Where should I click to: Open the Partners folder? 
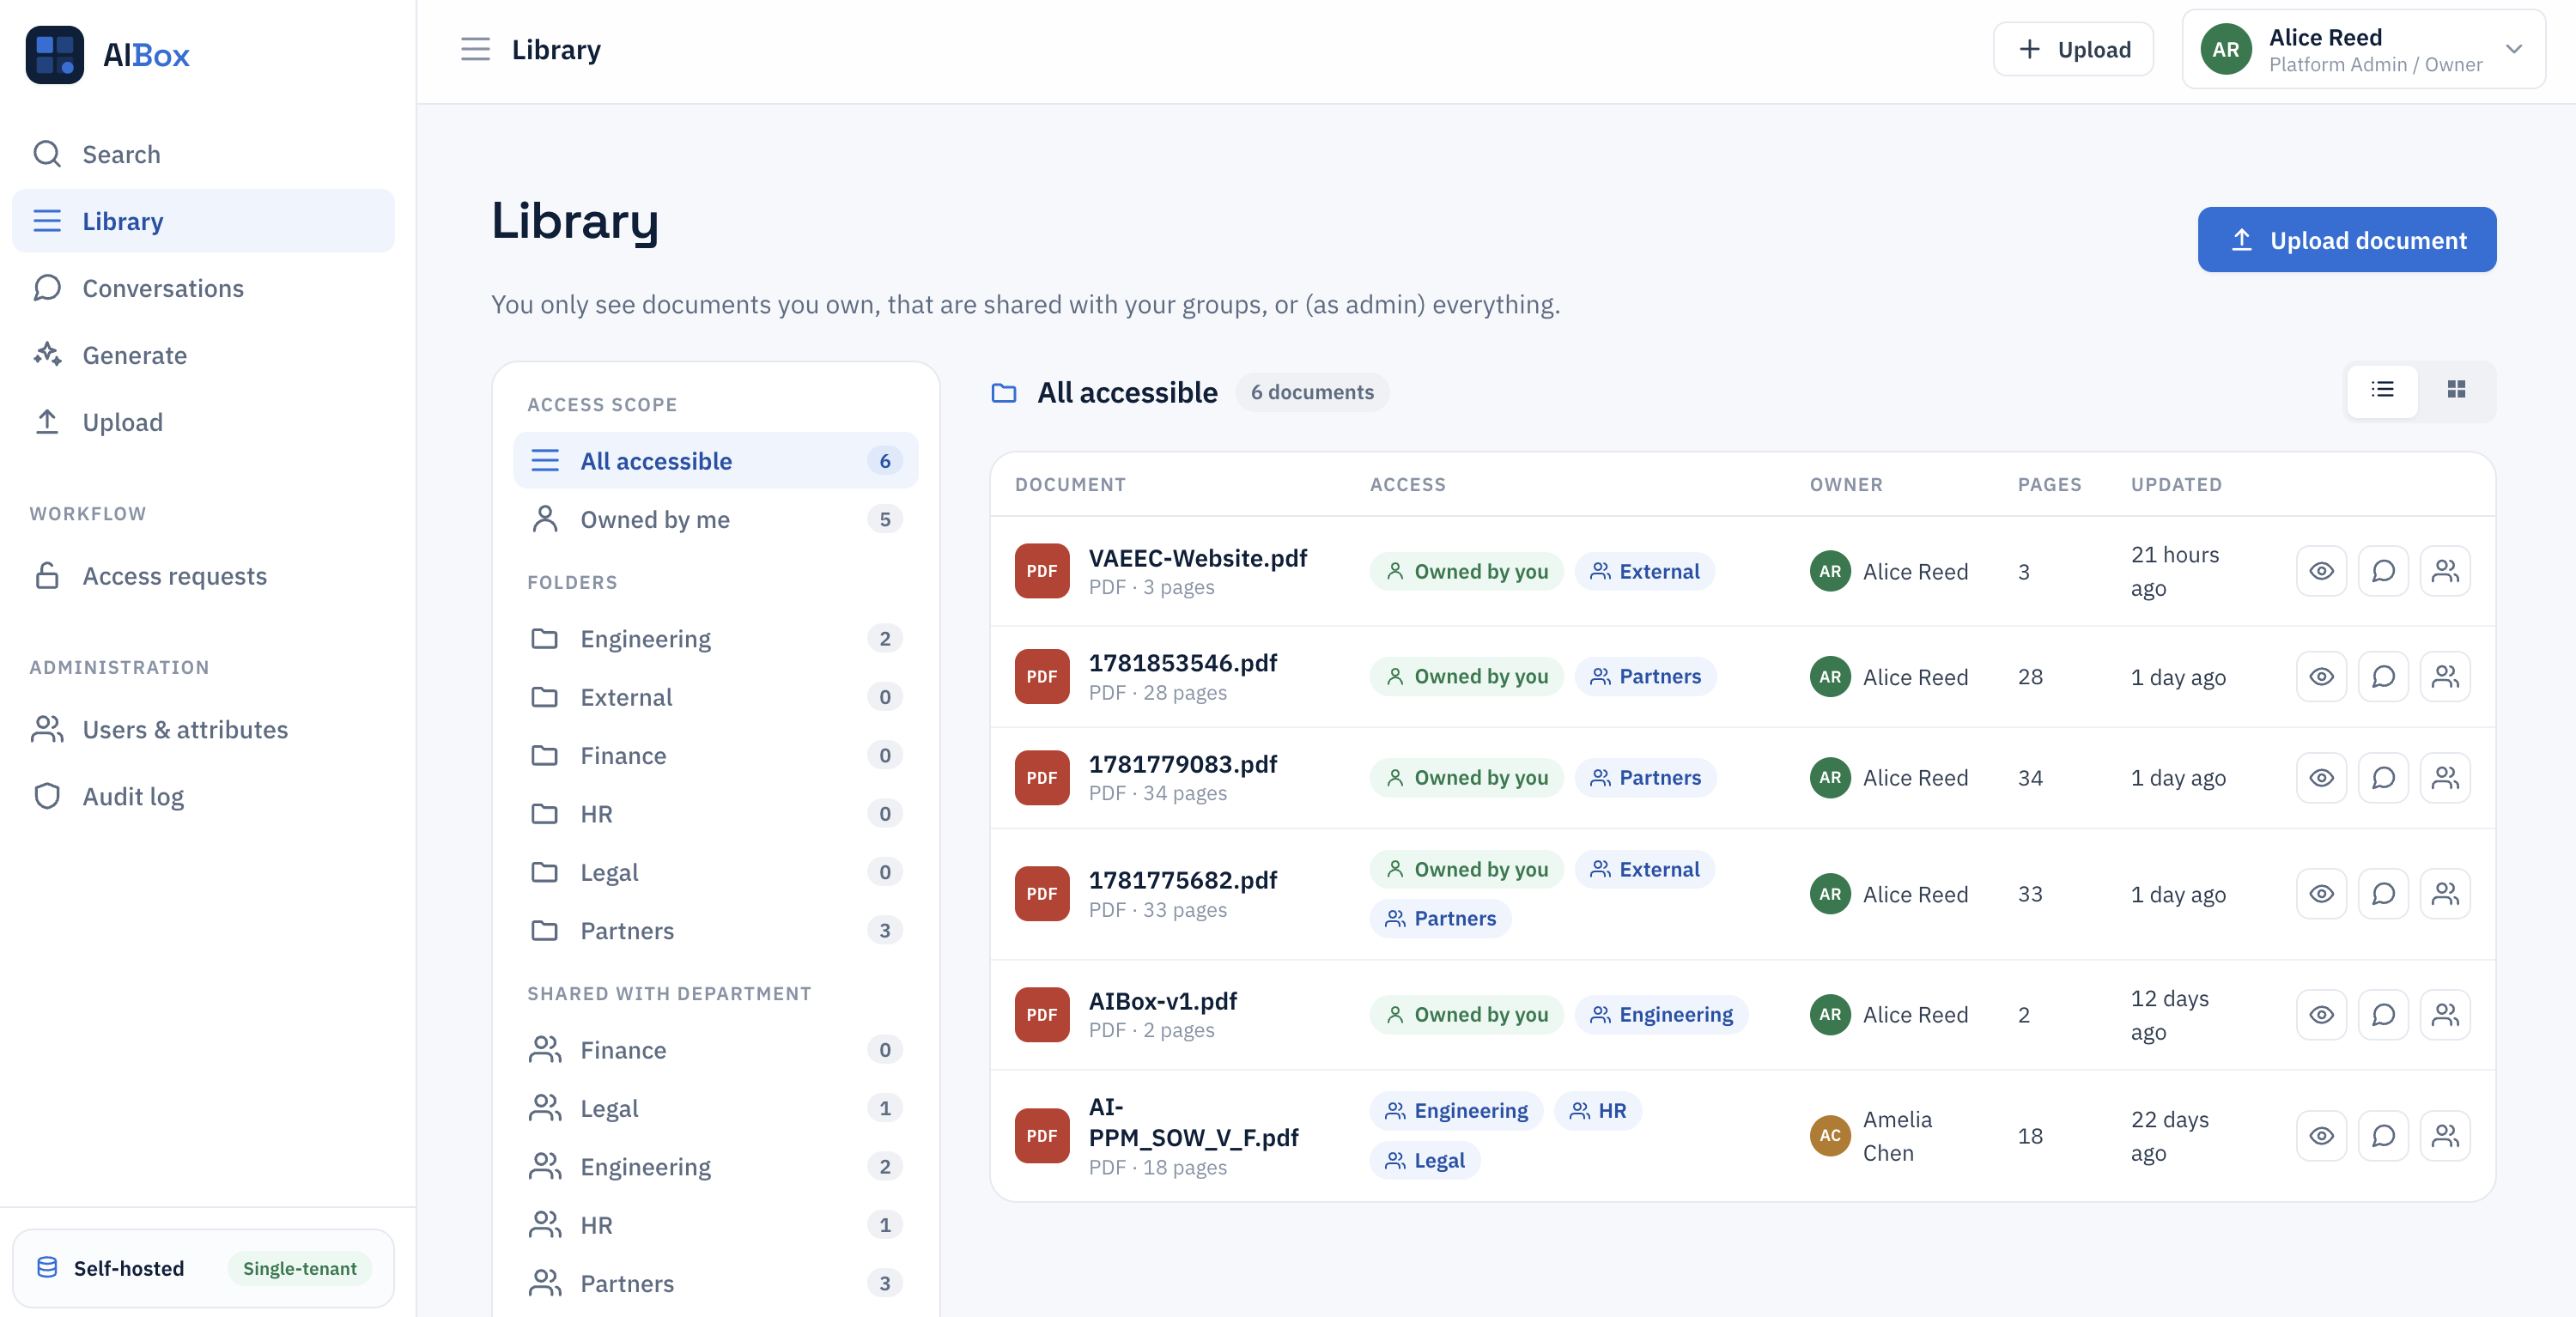[x=715, y=931]
